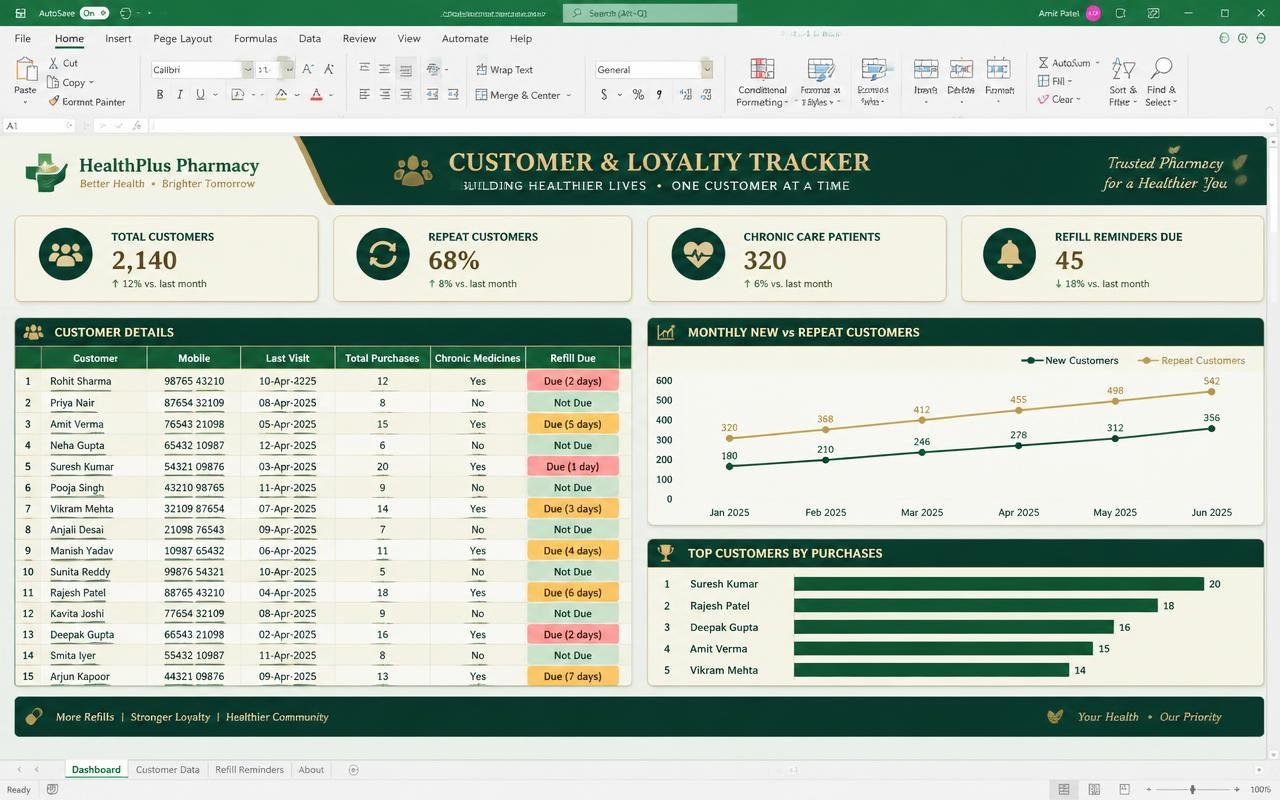
Task: Open the Formulas ribbon tab
Action: [x=255, y=39]
